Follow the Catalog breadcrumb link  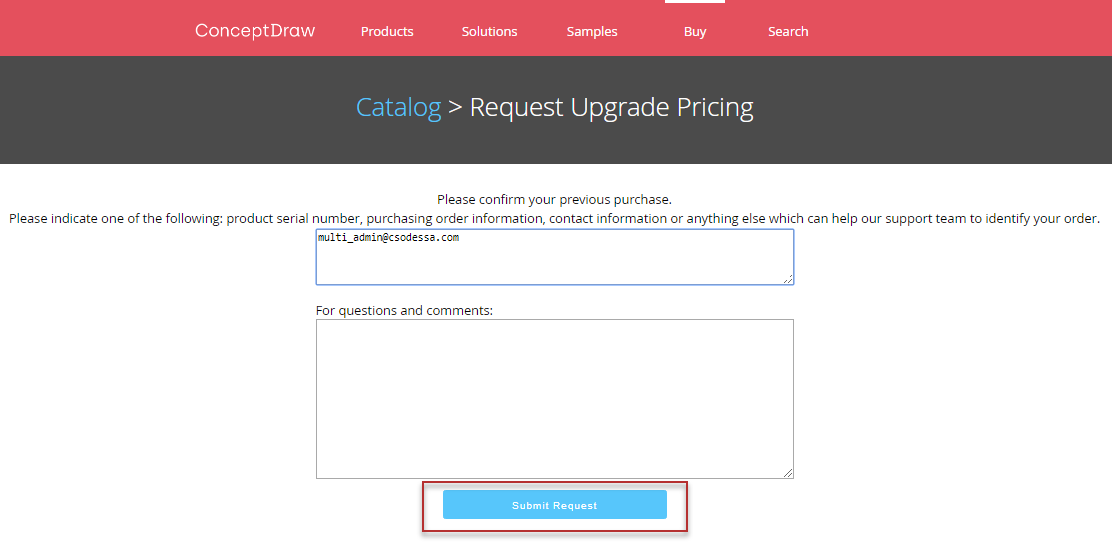point(398,107)
